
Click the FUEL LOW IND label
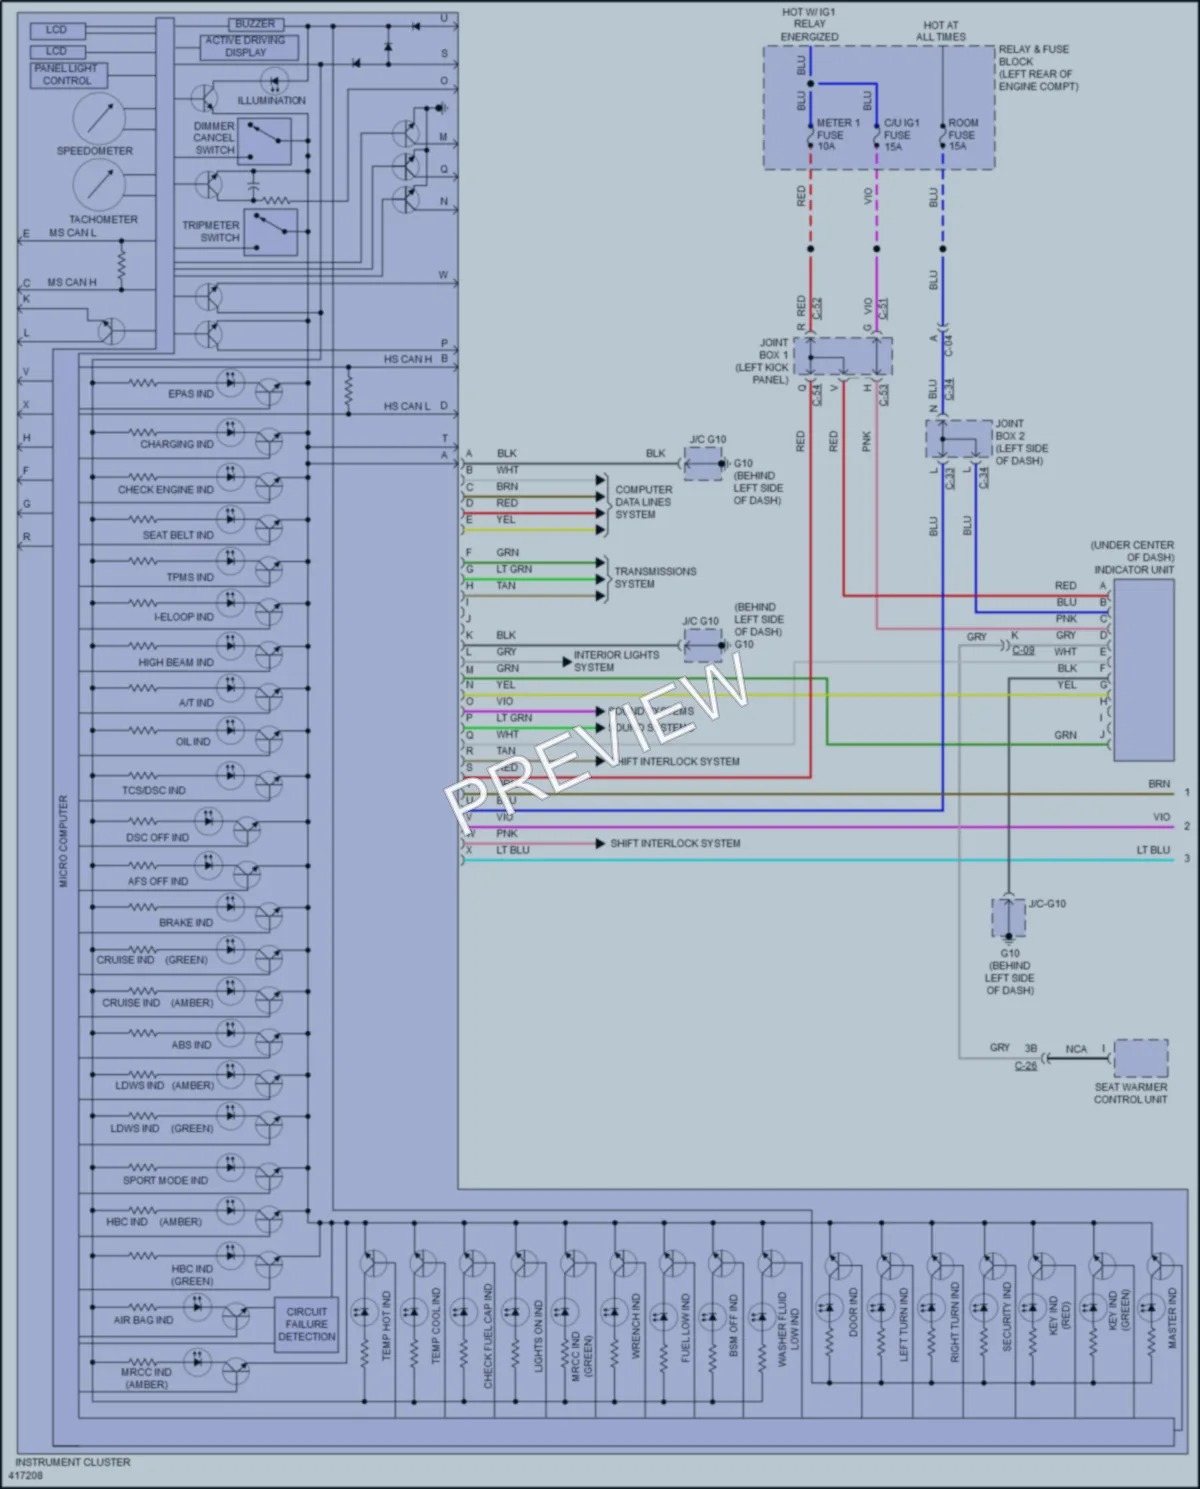(685, 1327)
